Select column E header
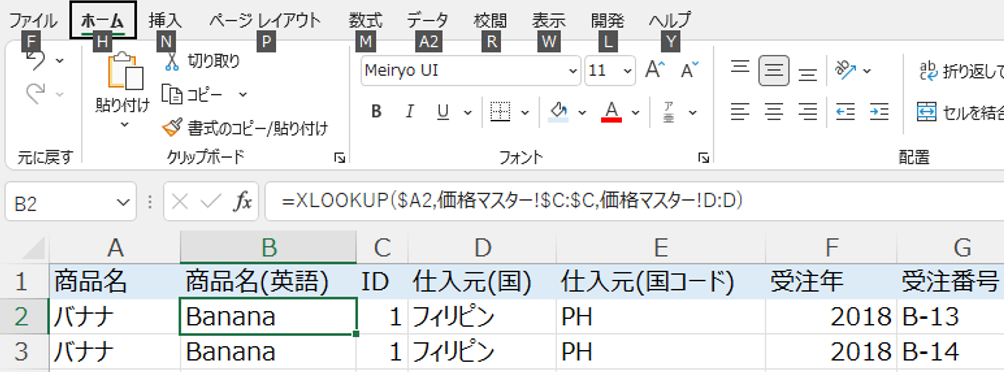Viewport: 1004px width, 372px height. pos(661,247)
